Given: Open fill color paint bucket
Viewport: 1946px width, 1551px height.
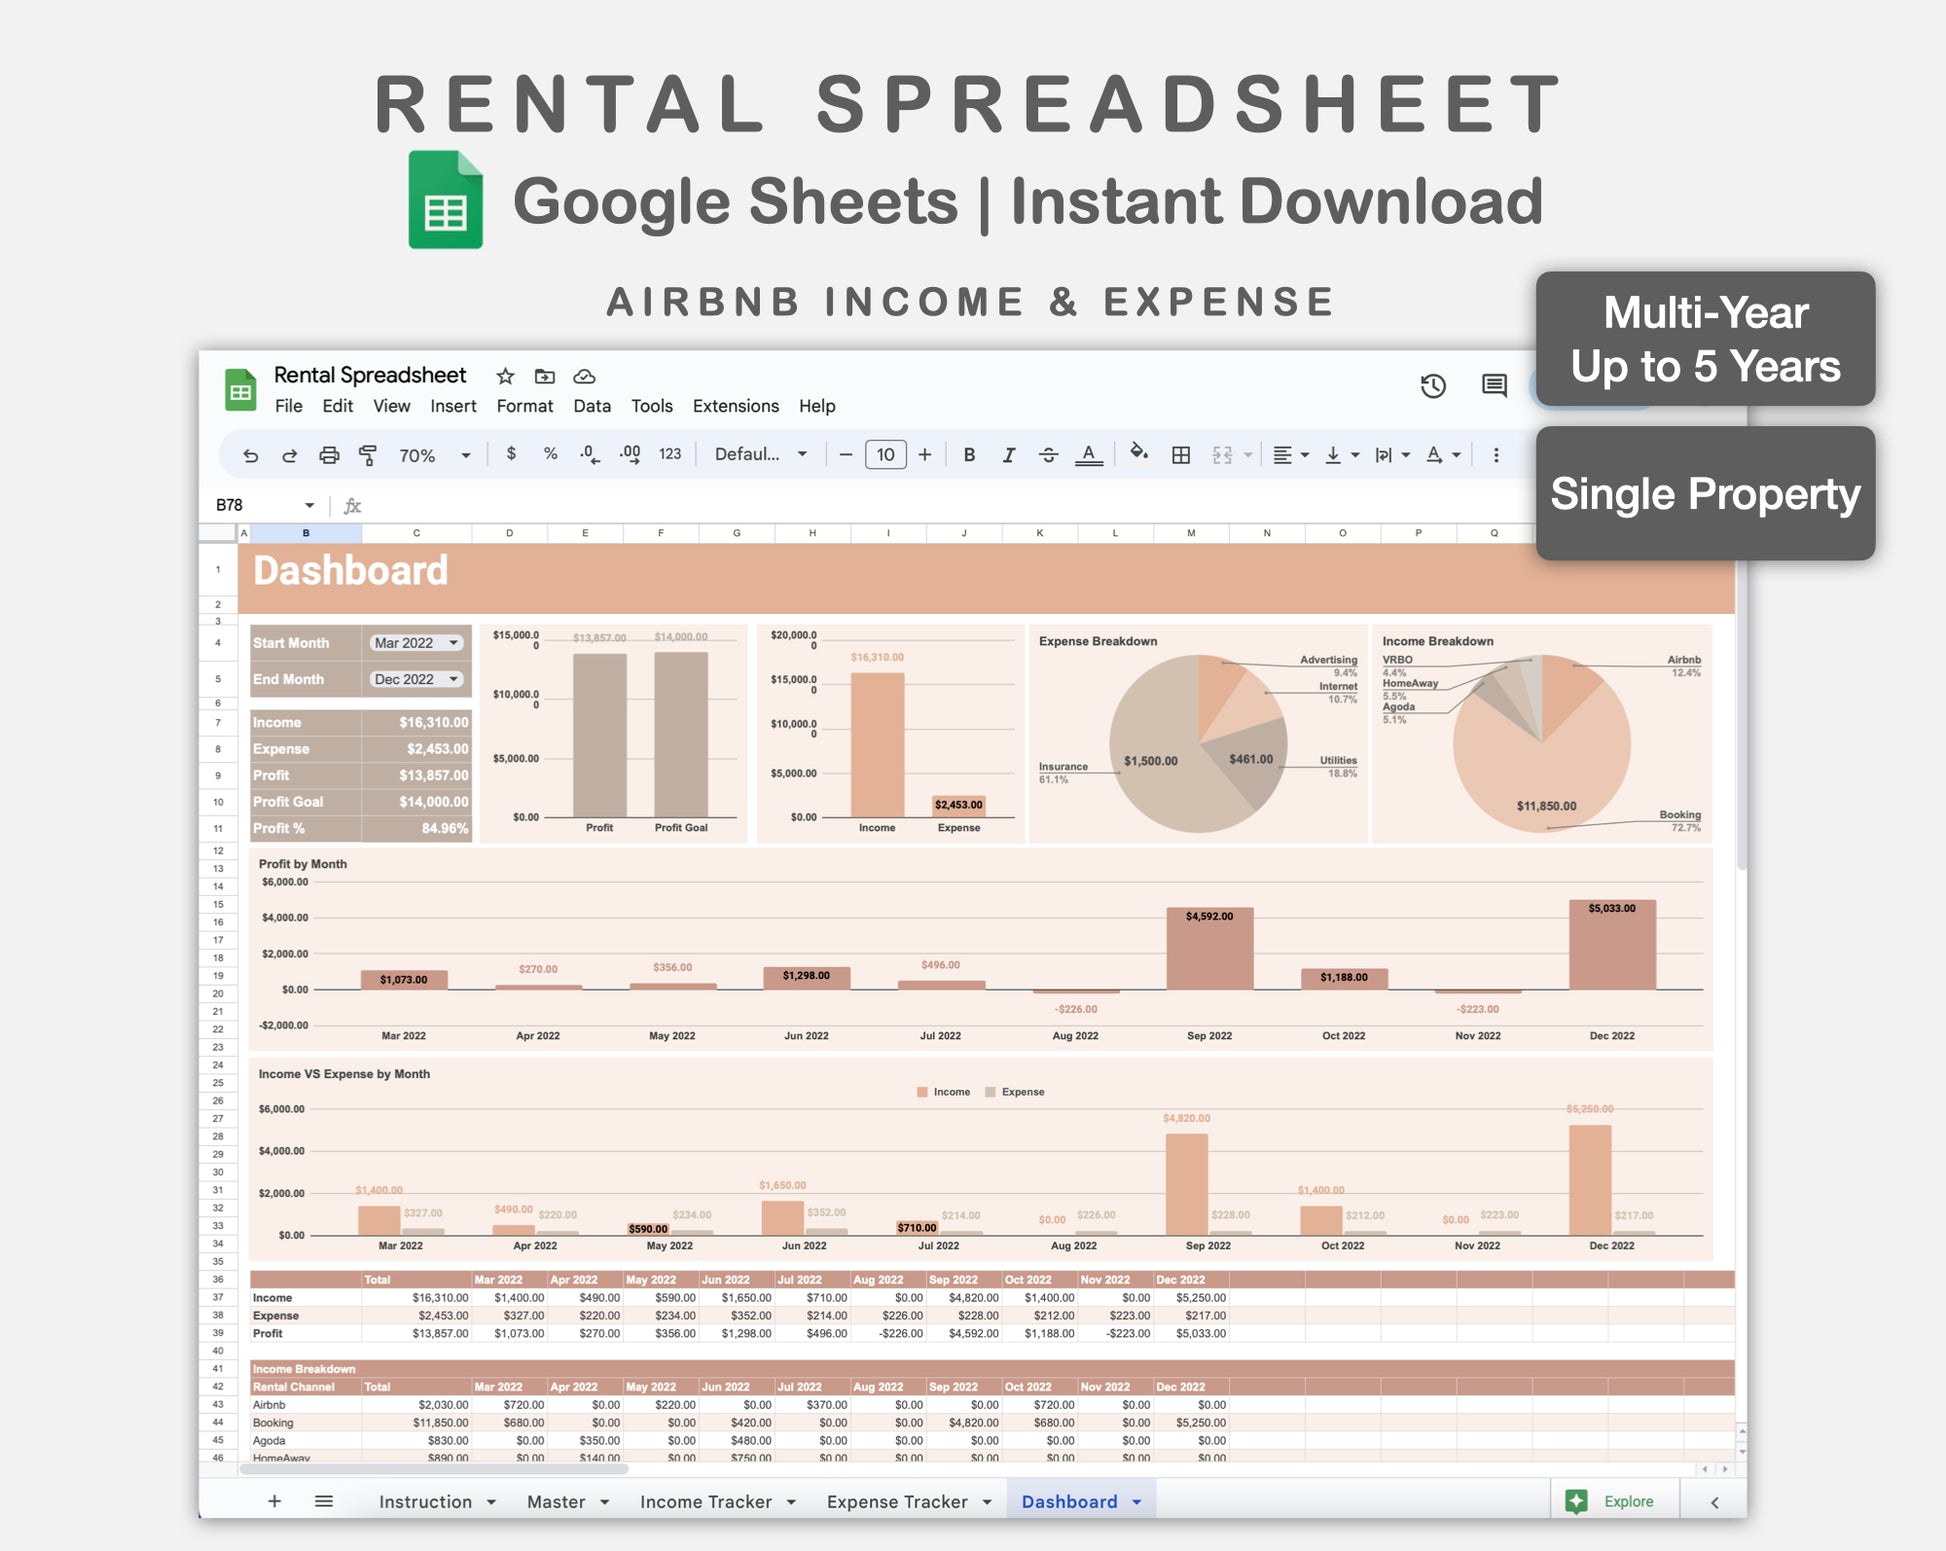Looking at the screenshot, I should (1138, 454).
